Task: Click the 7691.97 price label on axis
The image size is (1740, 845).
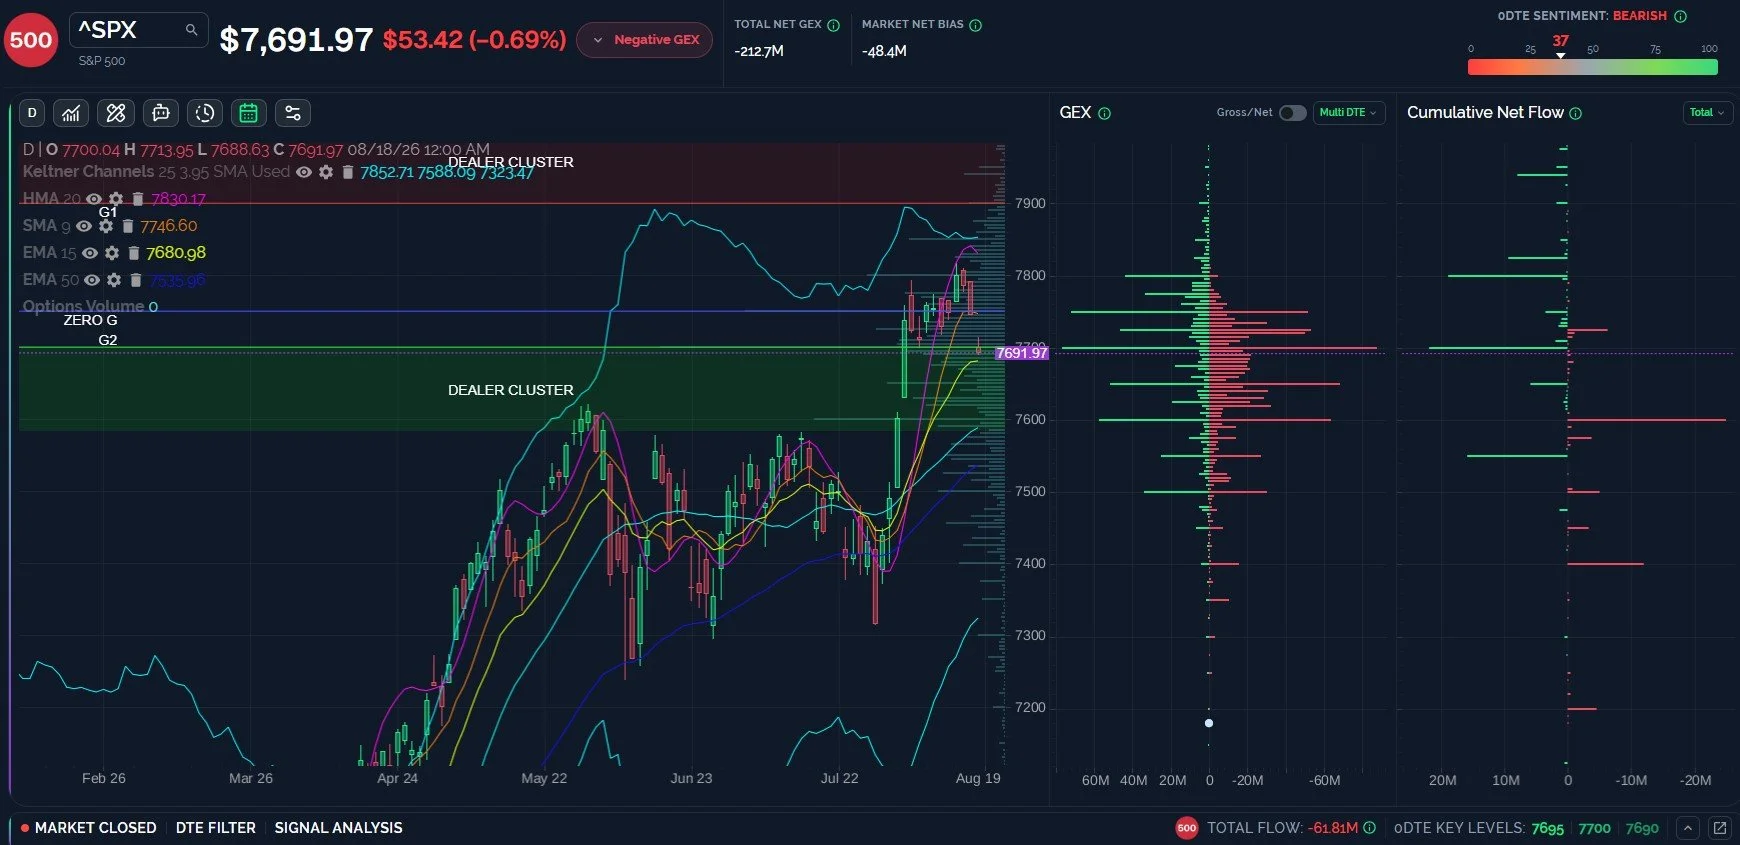Action: (1021, 353)
